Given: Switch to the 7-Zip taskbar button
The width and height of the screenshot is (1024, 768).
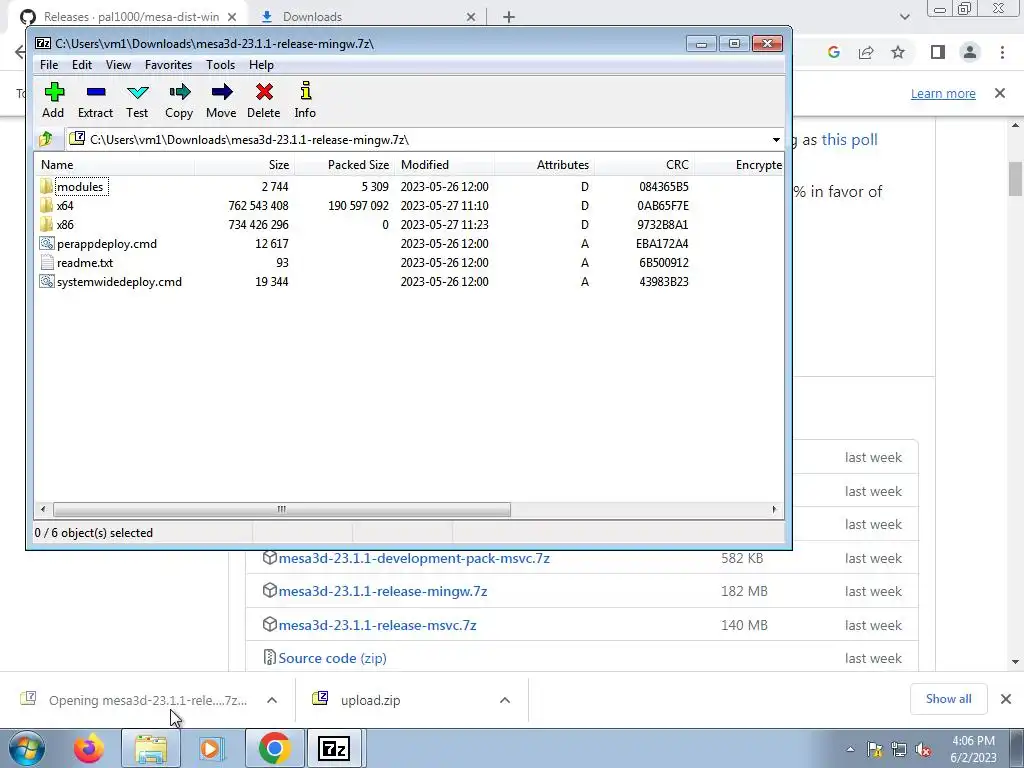Looking at the screenshot, I should click(334, 748).
